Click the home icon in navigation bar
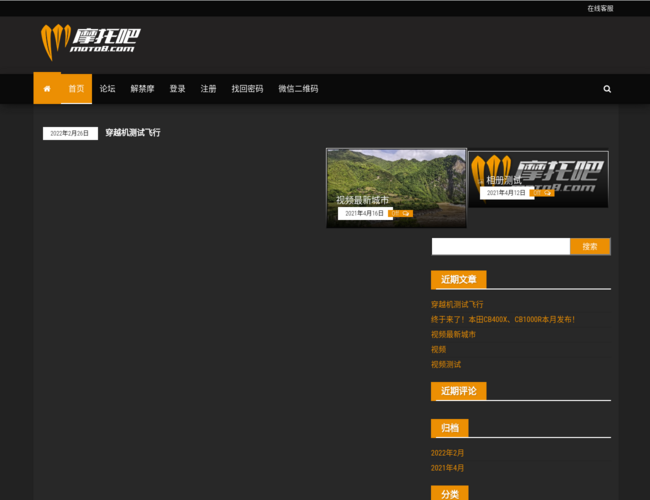The image size is (650, 500). tap(46, 89)
